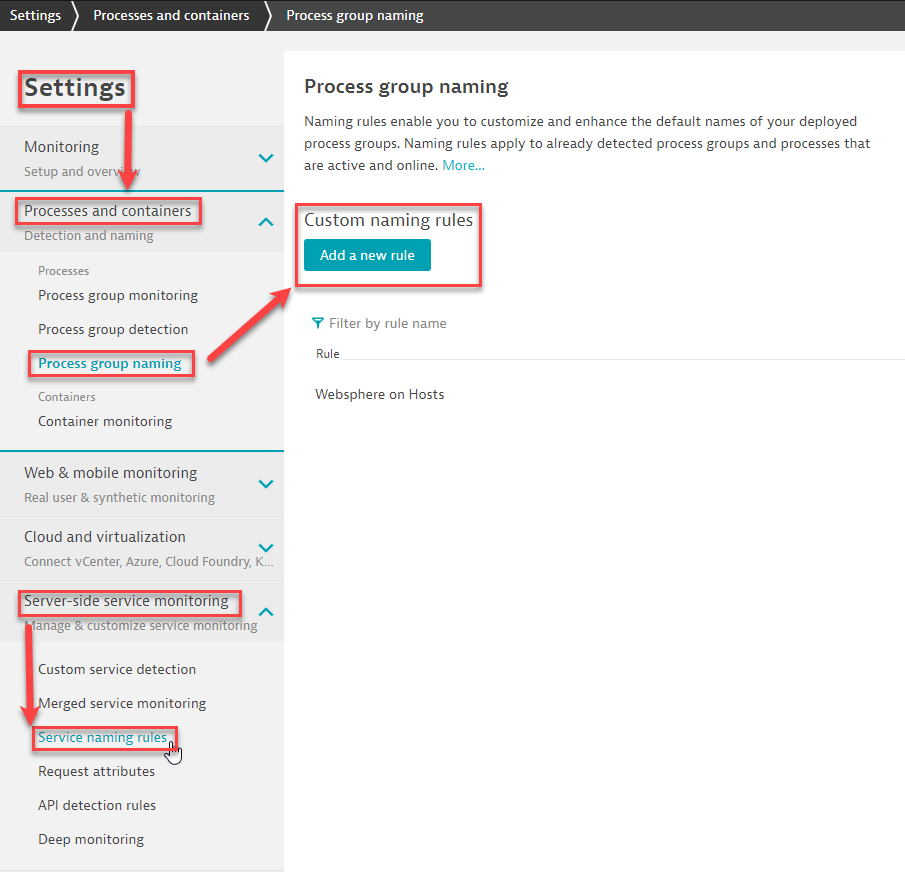Select Service naming rules in the sidebar
Screen dimensions: 905x872
point(103,737)
